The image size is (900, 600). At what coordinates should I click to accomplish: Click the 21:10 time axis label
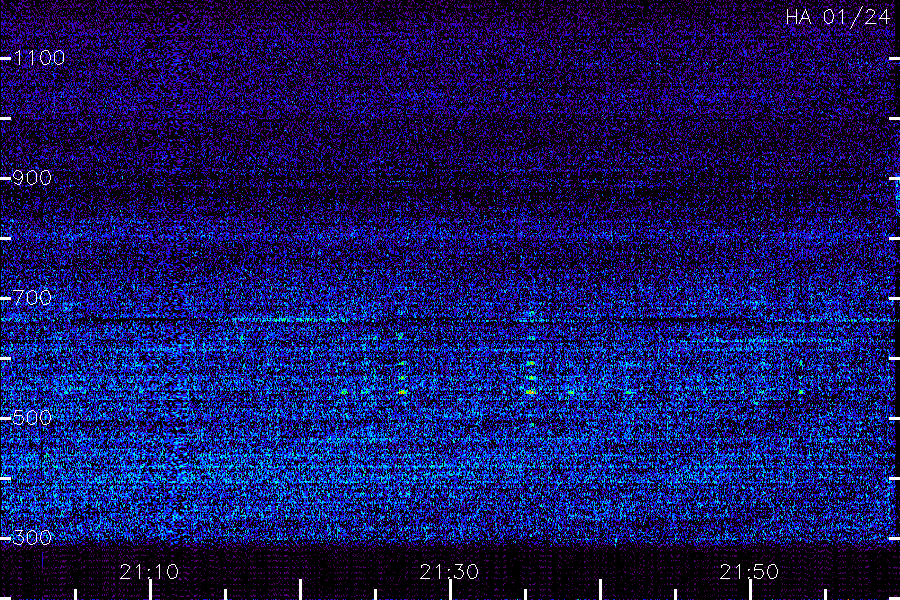(149, 572)
